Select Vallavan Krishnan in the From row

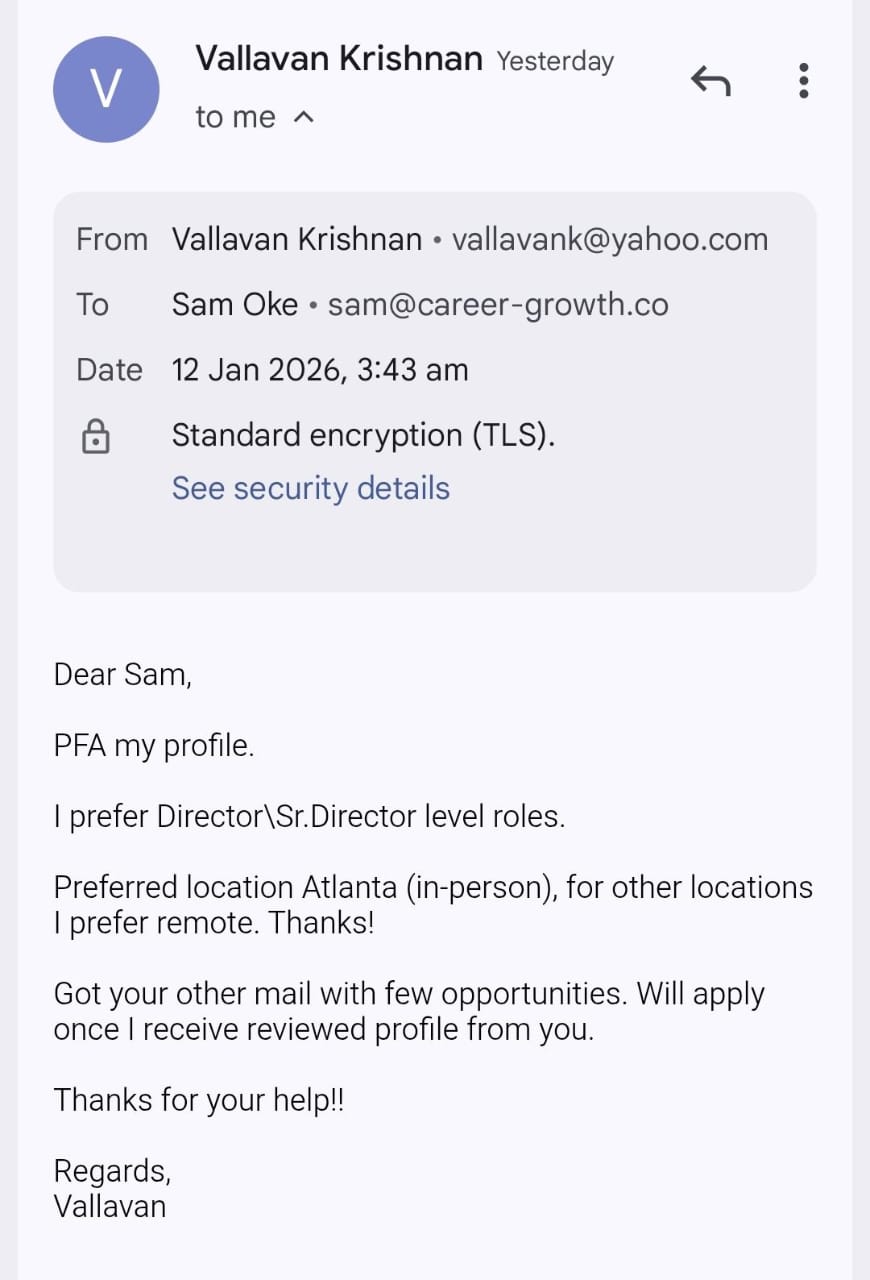click(x=296, y=240)
